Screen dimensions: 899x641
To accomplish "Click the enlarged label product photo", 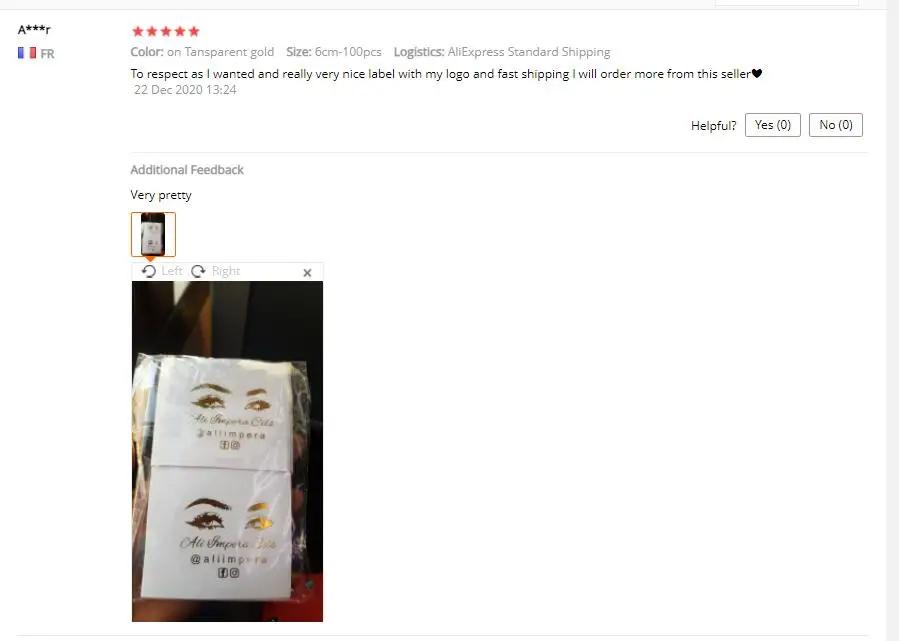I will point(227,451).
